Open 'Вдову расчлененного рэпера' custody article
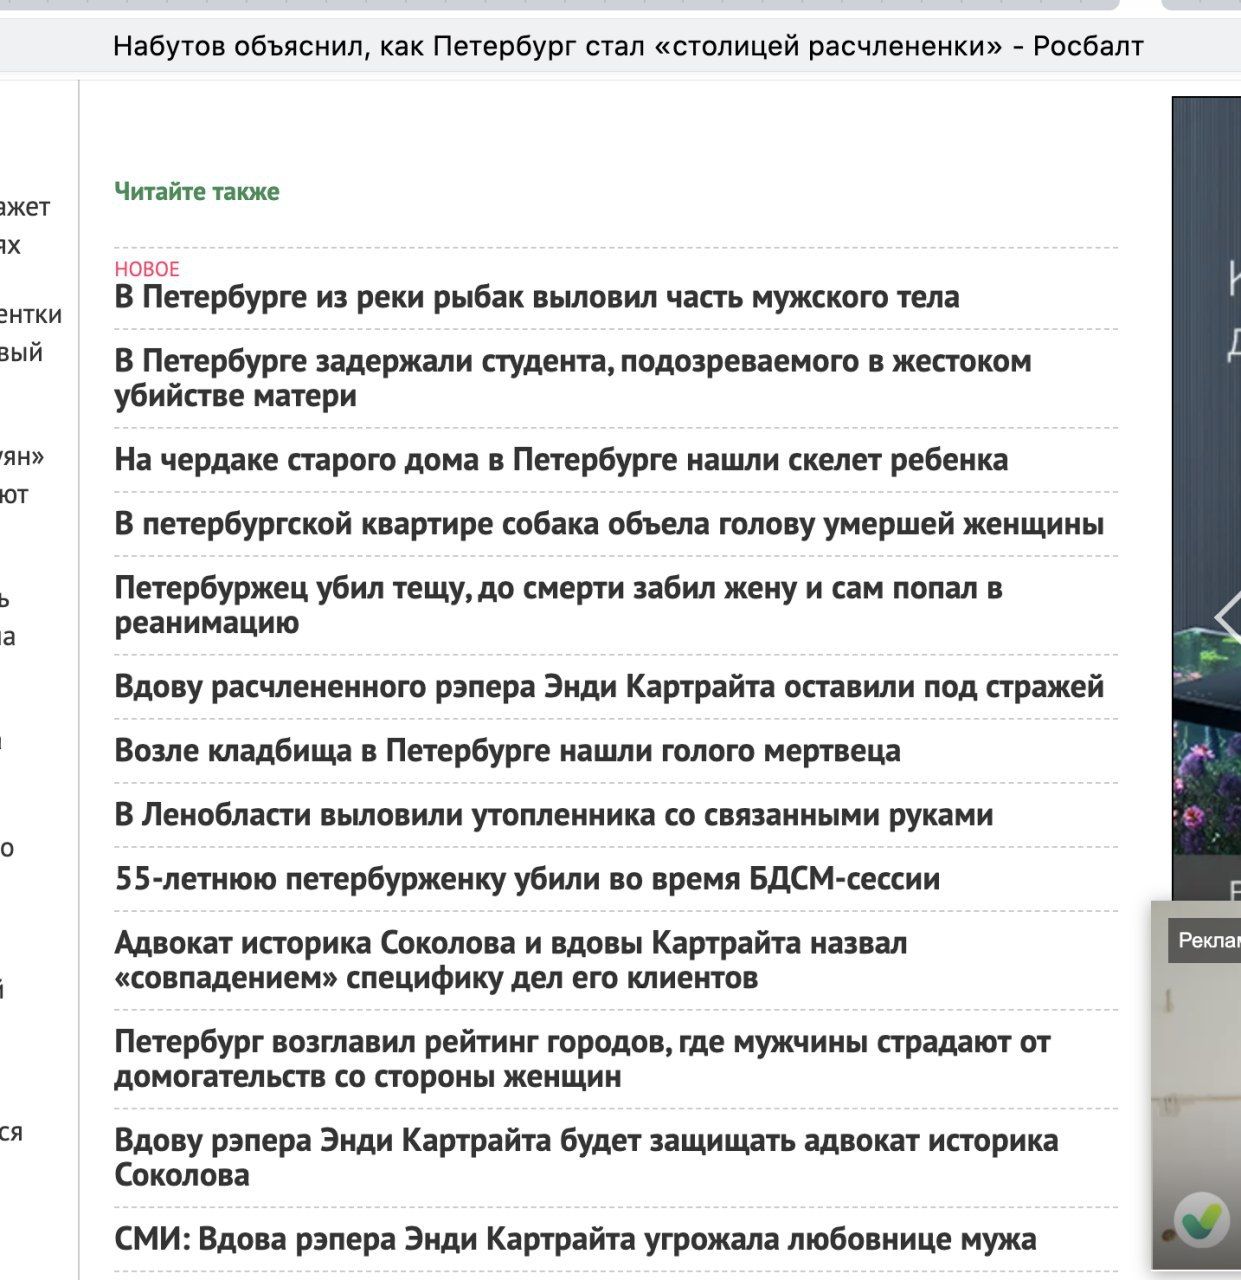Viewport: 1241px width, 1280px height. 609,687
